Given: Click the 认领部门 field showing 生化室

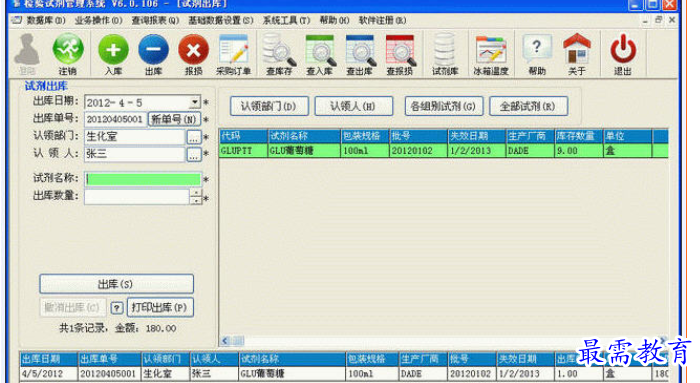Looking at the screenshot, I should (134, 137).
